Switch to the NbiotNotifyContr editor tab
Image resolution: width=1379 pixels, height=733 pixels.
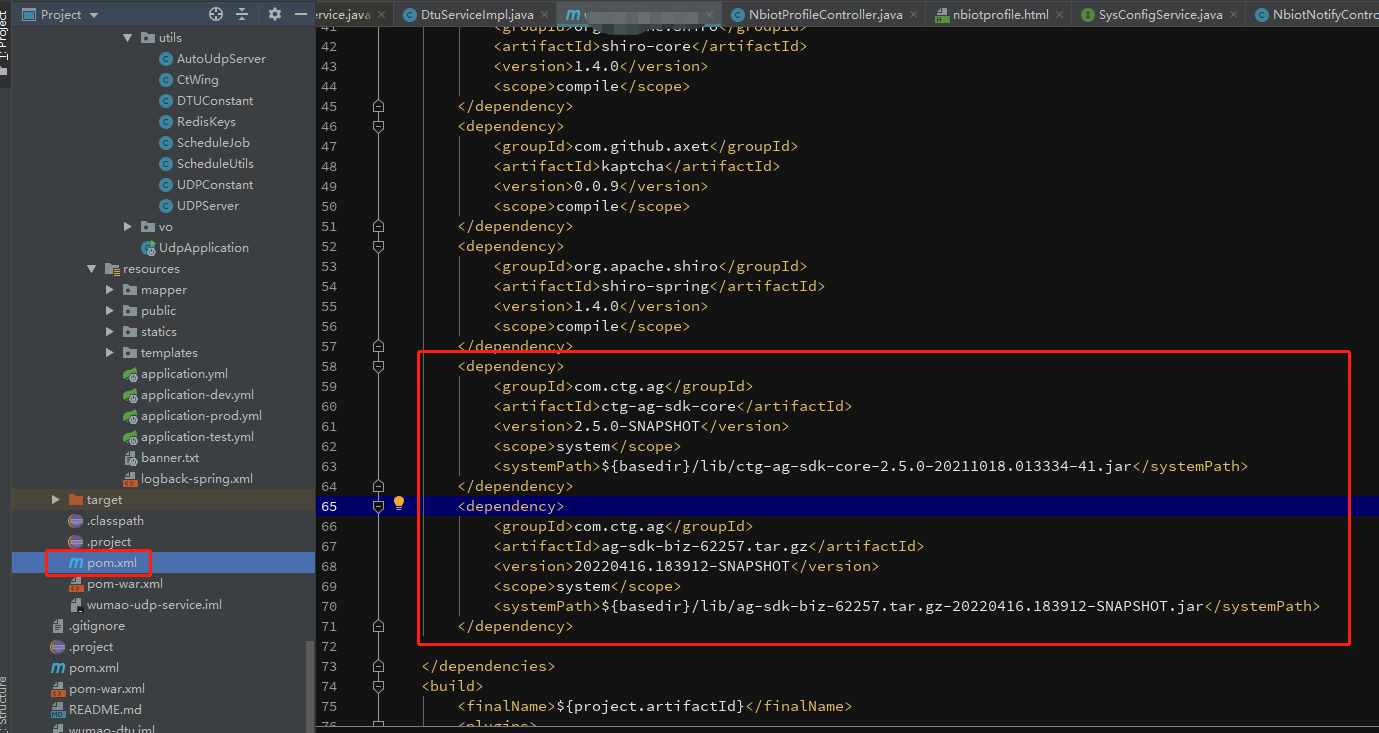[1311, 15]
